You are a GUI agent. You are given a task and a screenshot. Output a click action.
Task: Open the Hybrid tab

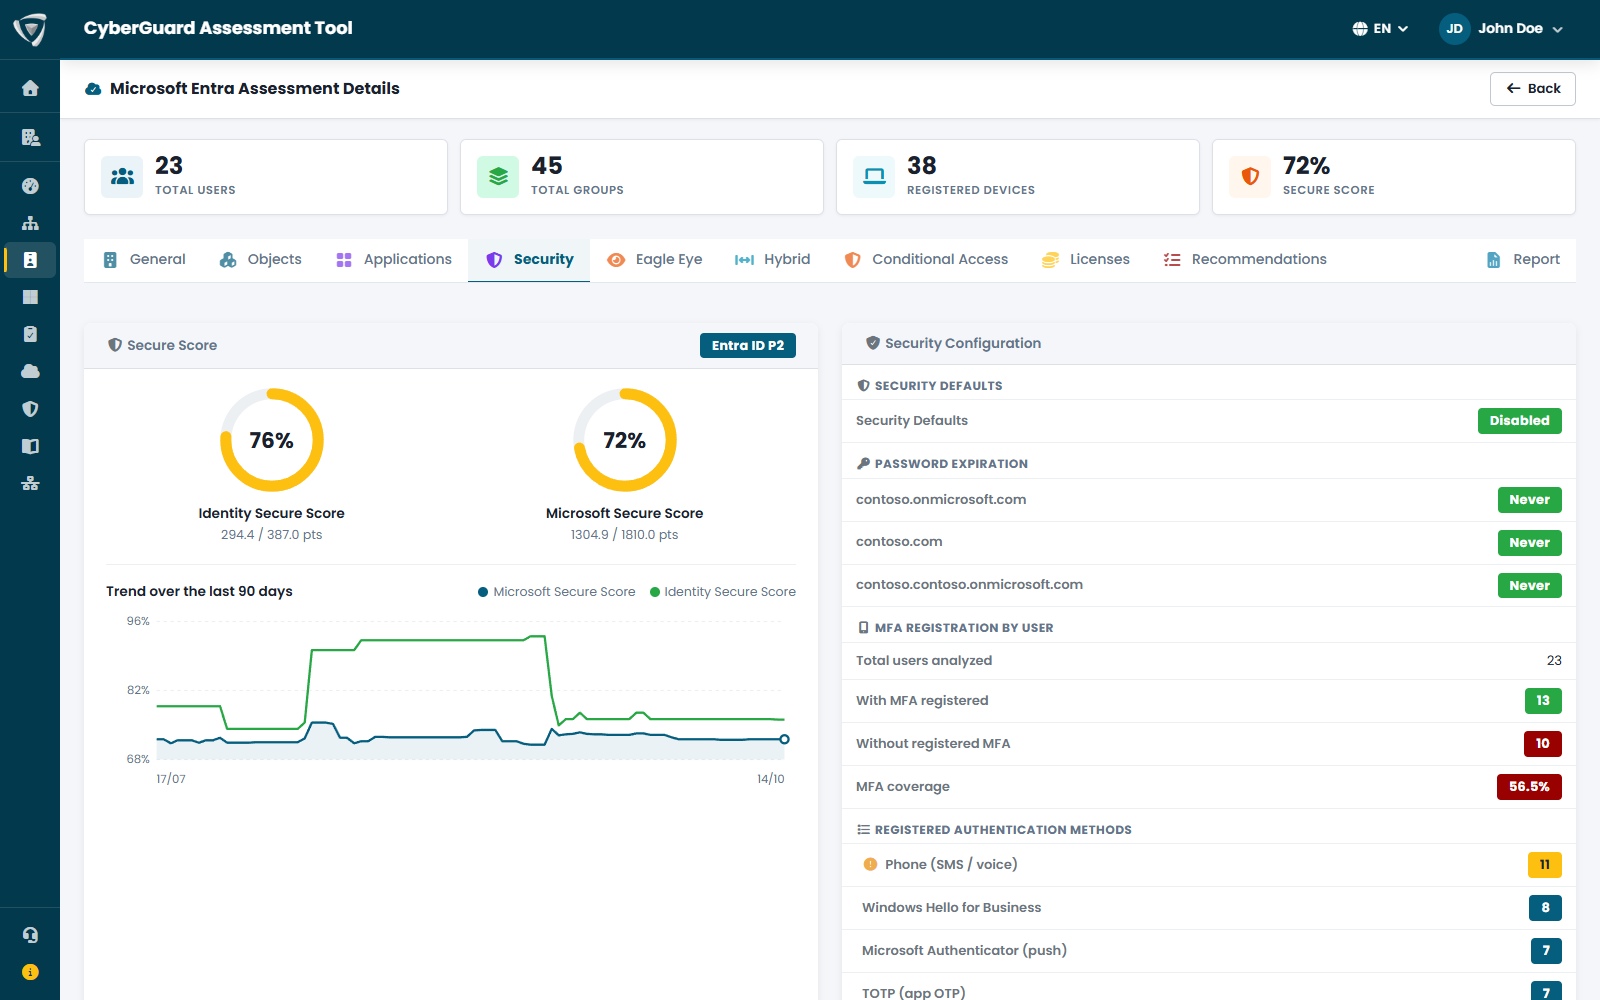pos(772,260)
